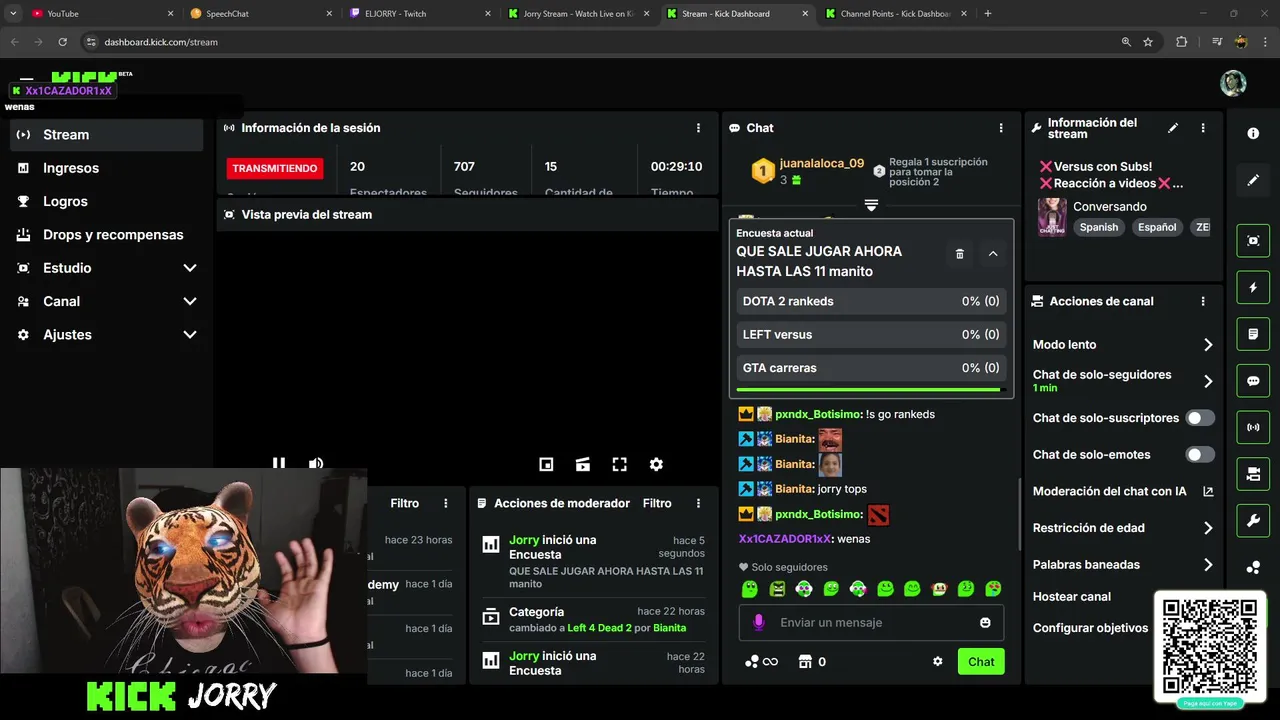Open three-dot menu of Acciones de canal
The image size is (1280, 720).
[1203, 301]
